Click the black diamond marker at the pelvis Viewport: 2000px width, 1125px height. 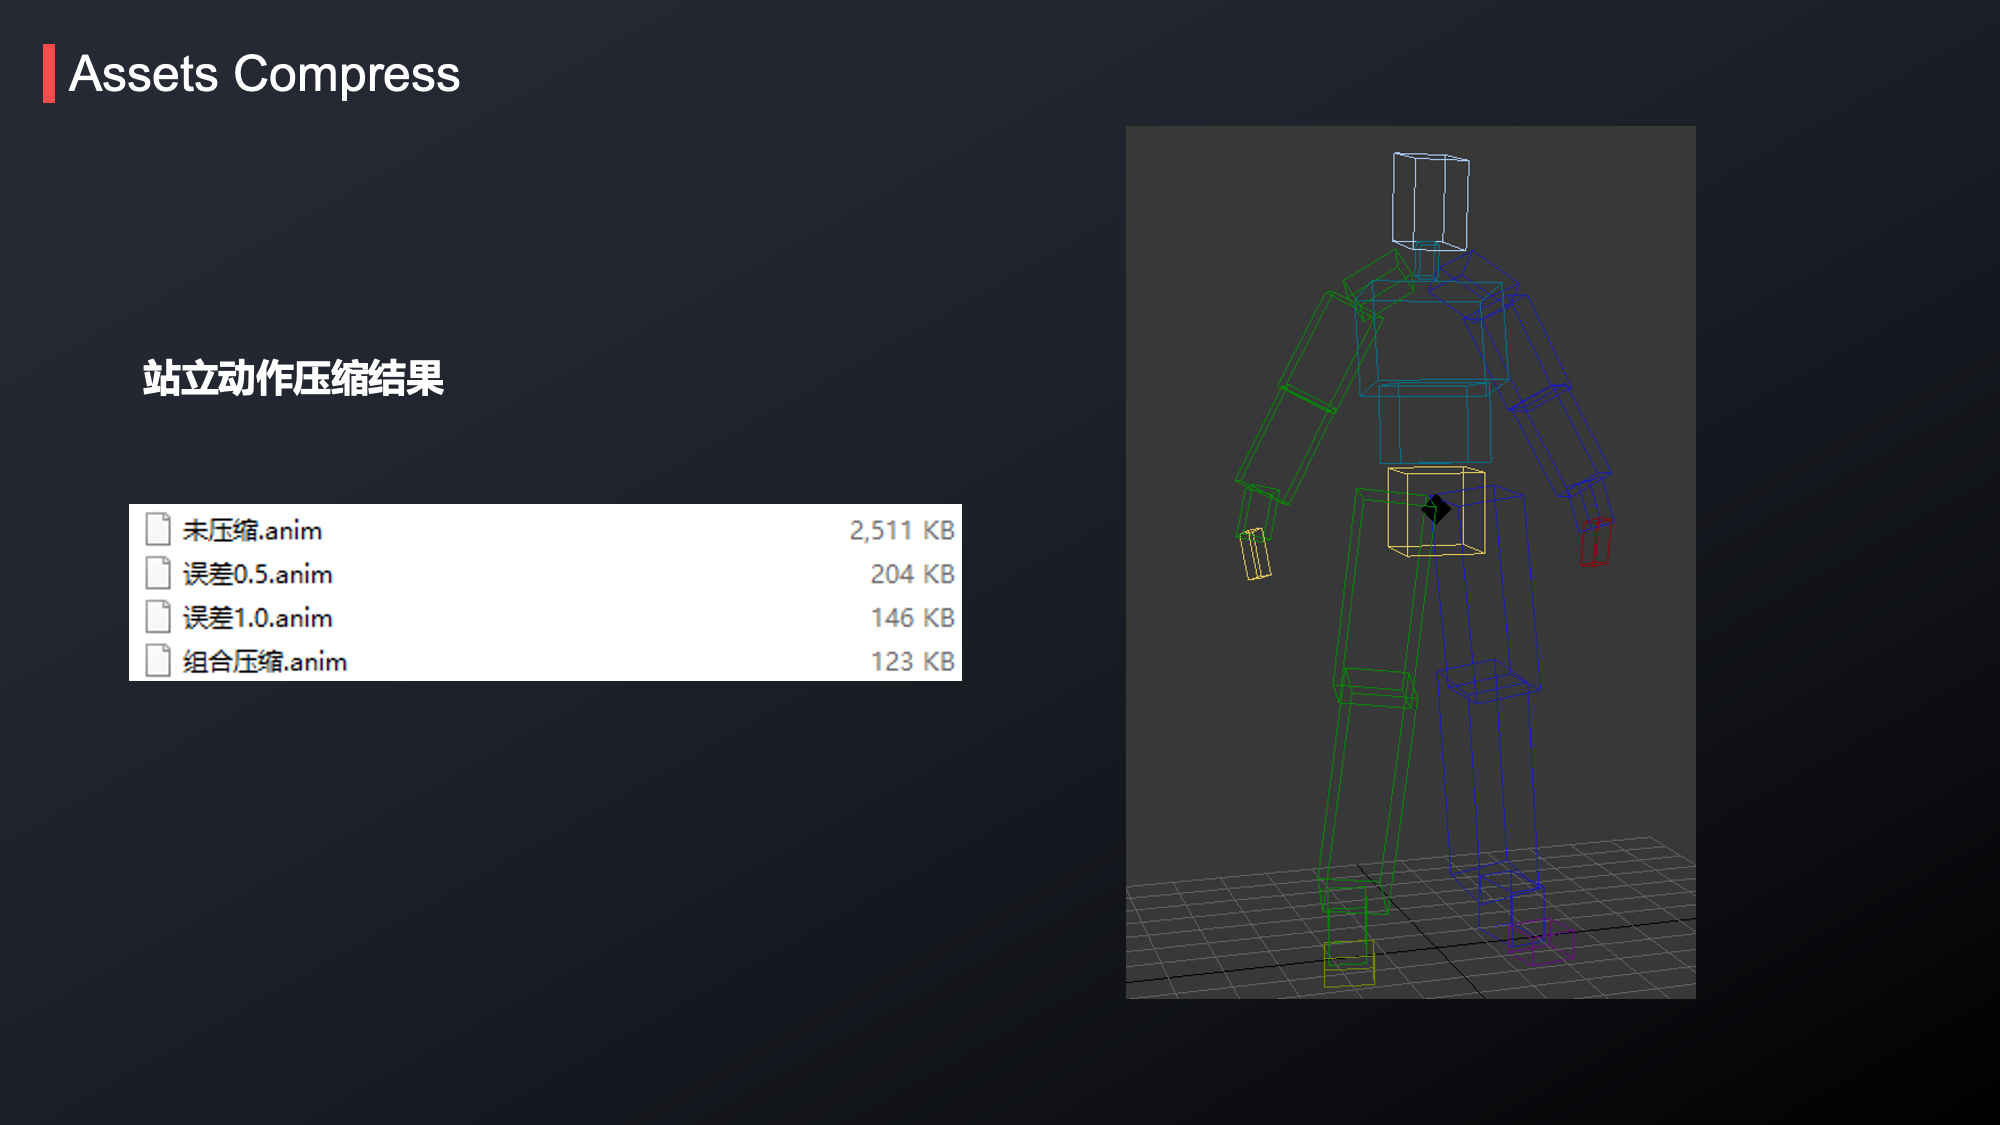1436,509
